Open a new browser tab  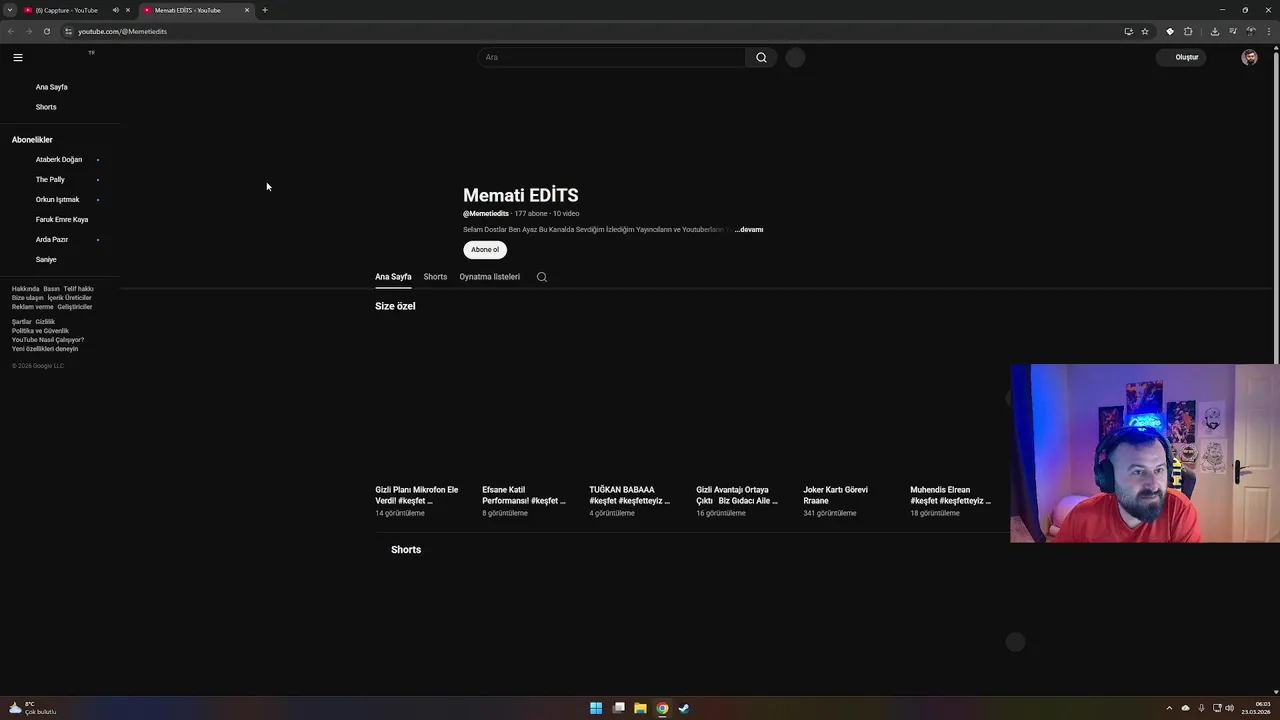point(265,10)
